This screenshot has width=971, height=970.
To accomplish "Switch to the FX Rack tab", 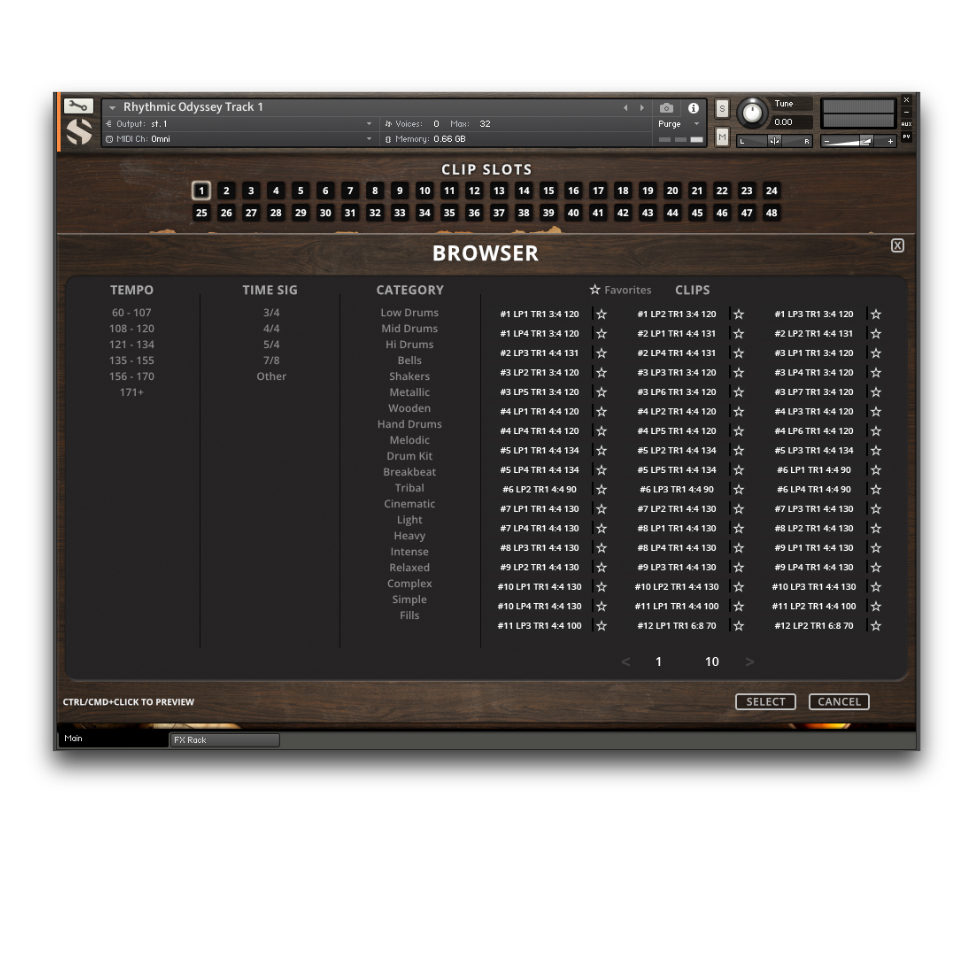I will point(223,740).
